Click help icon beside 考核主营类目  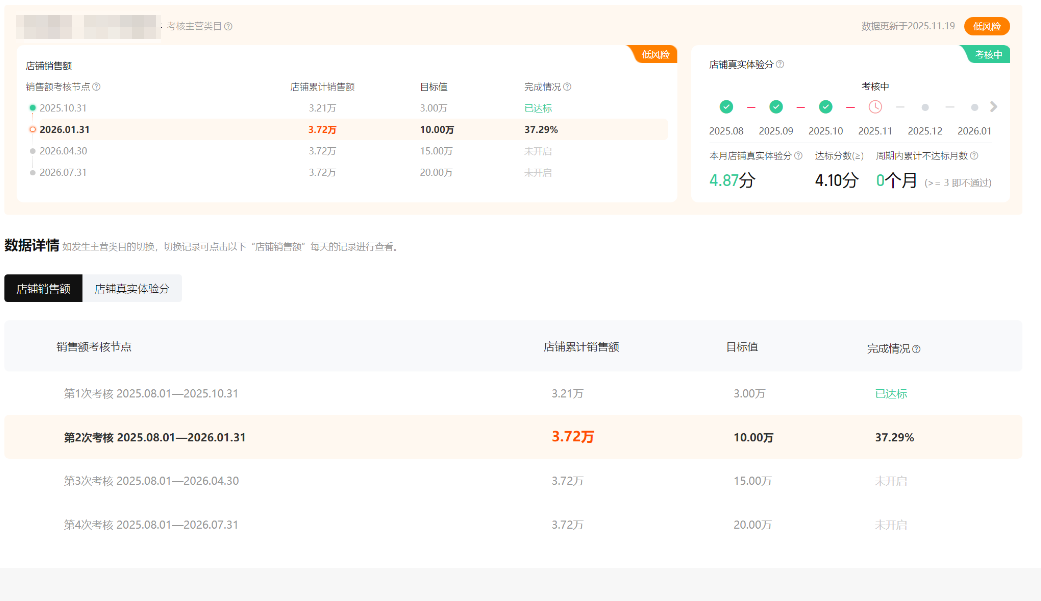pyautogui.click(x=229, y=26)
